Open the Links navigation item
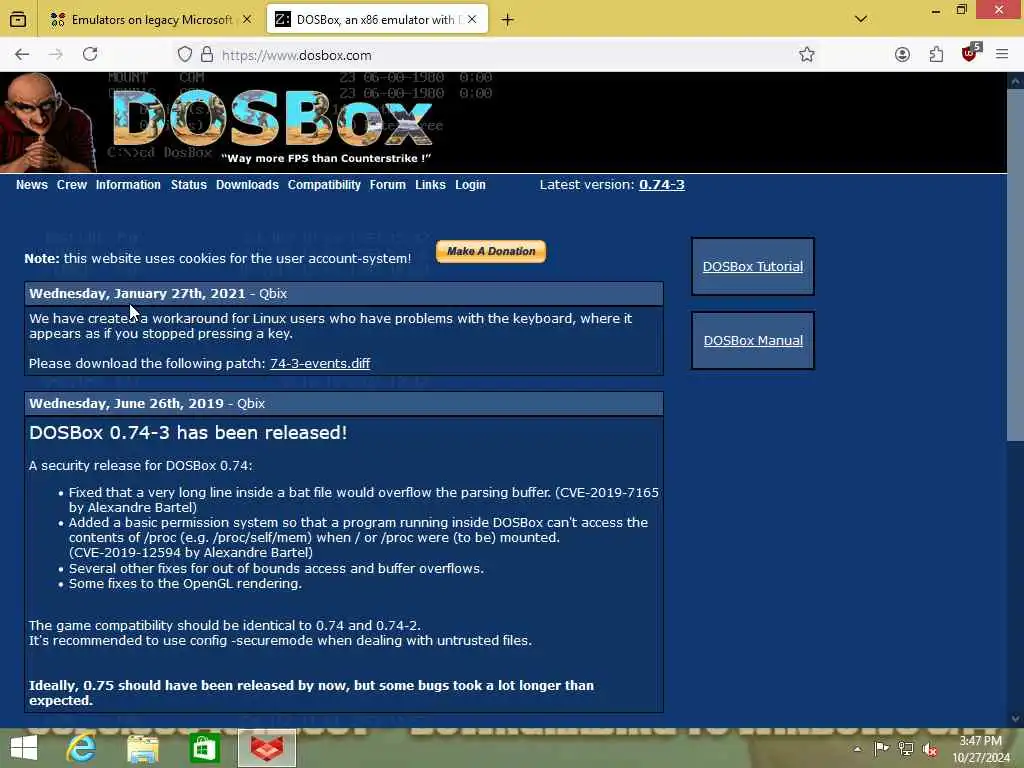The height and width of the screenshot is (768, 1024). 430,185
